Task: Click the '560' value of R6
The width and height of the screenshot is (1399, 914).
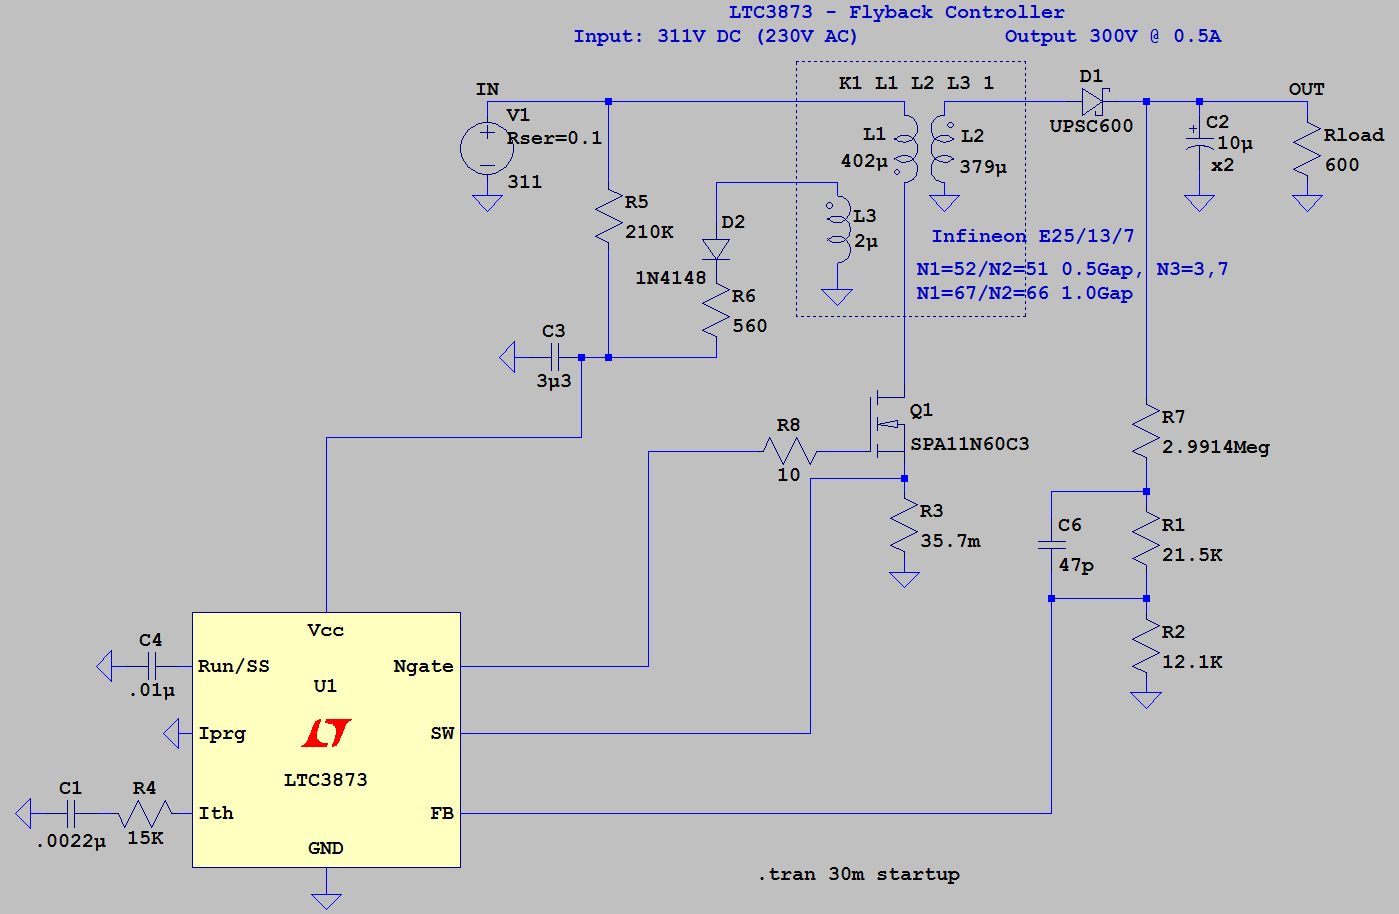Action: click(x=750, y=326)
